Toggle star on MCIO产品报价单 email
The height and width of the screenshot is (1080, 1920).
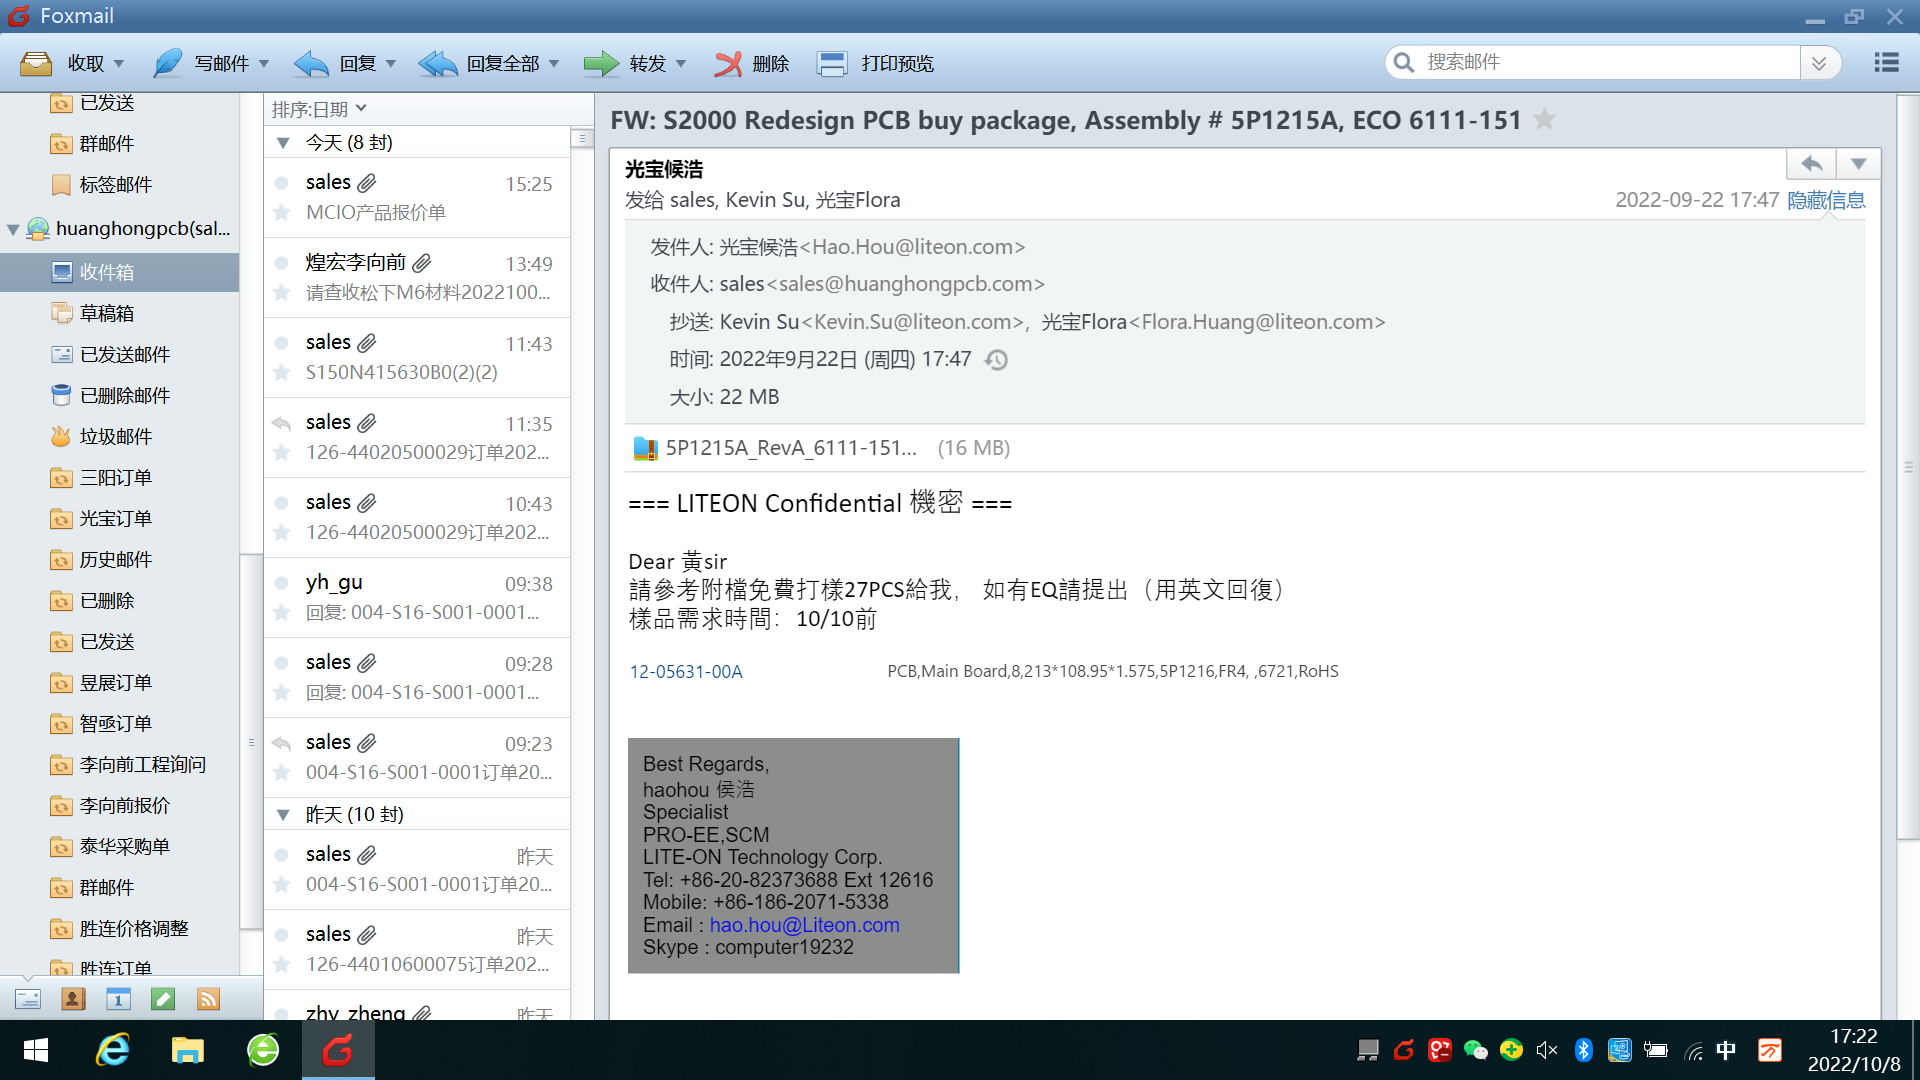pos(282,212)
